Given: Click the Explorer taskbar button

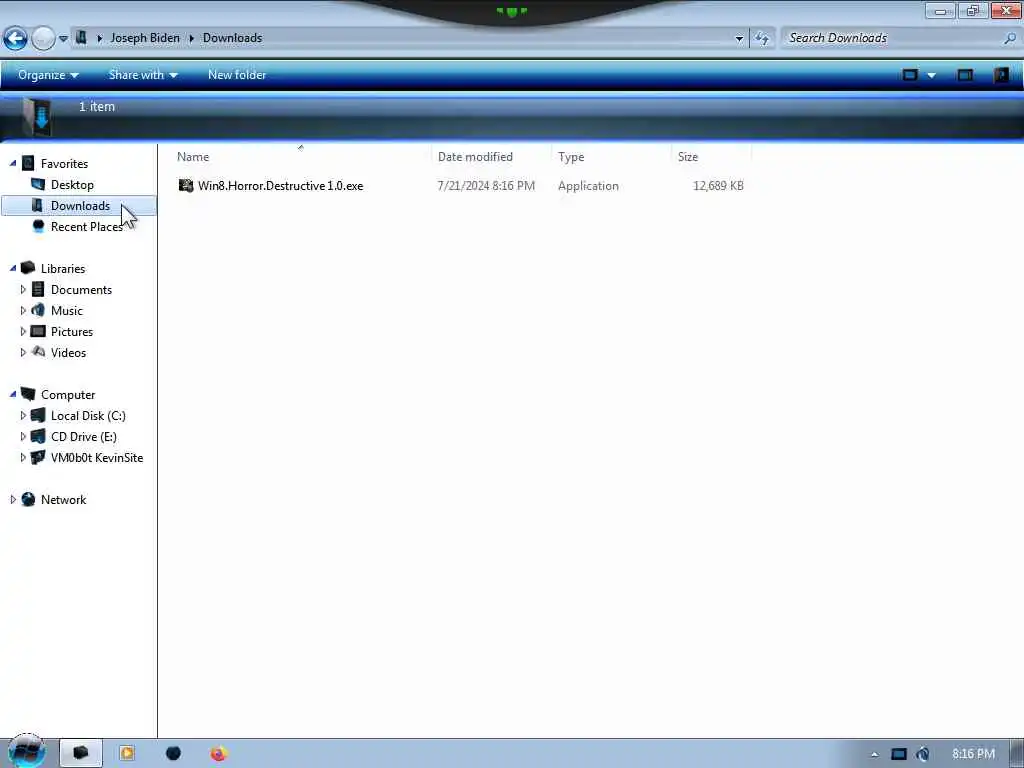Looking at the screenshot, I should tap(81, 753).
